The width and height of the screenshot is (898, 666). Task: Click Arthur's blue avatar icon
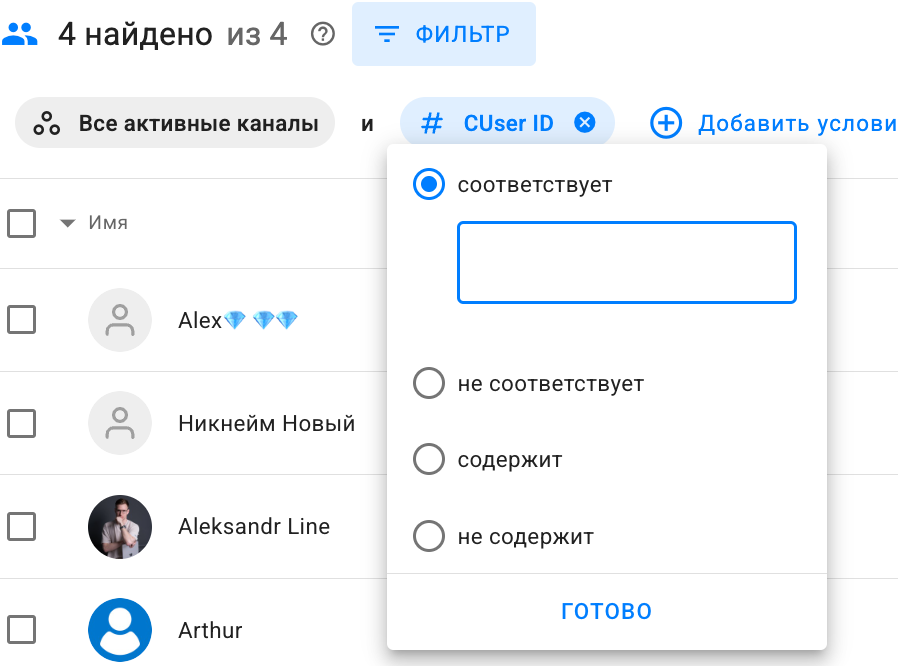tap(120, 630)
